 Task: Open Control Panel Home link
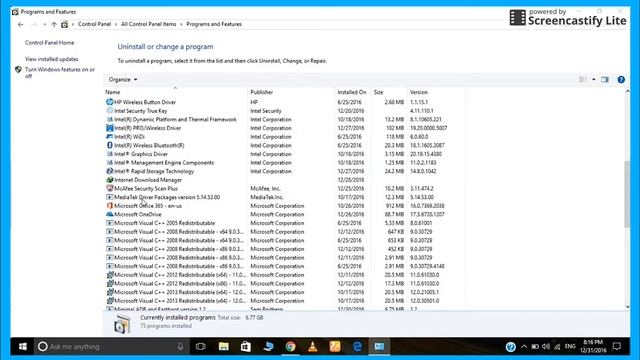(49, 42)
